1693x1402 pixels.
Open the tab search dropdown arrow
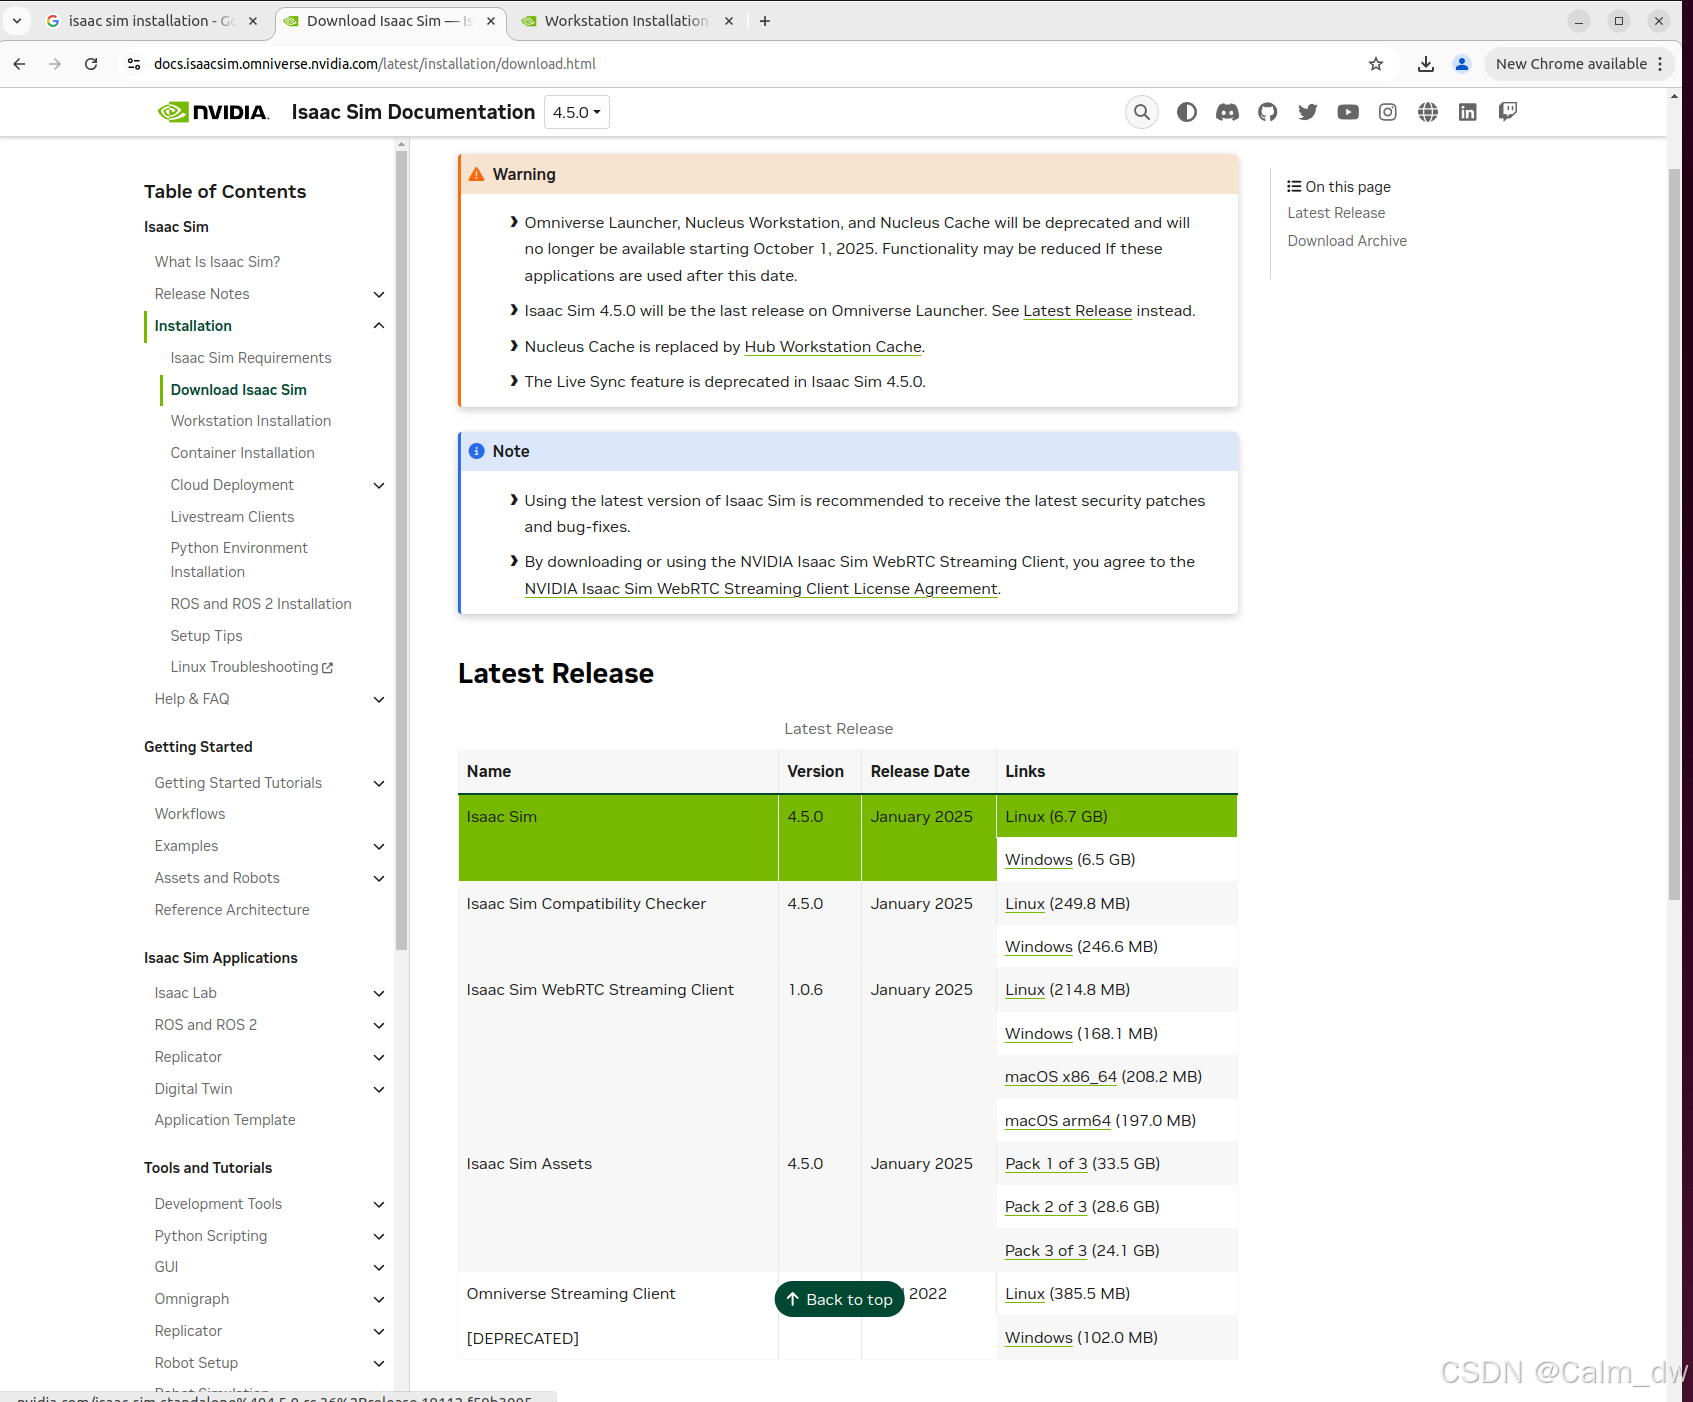(17, 20)
